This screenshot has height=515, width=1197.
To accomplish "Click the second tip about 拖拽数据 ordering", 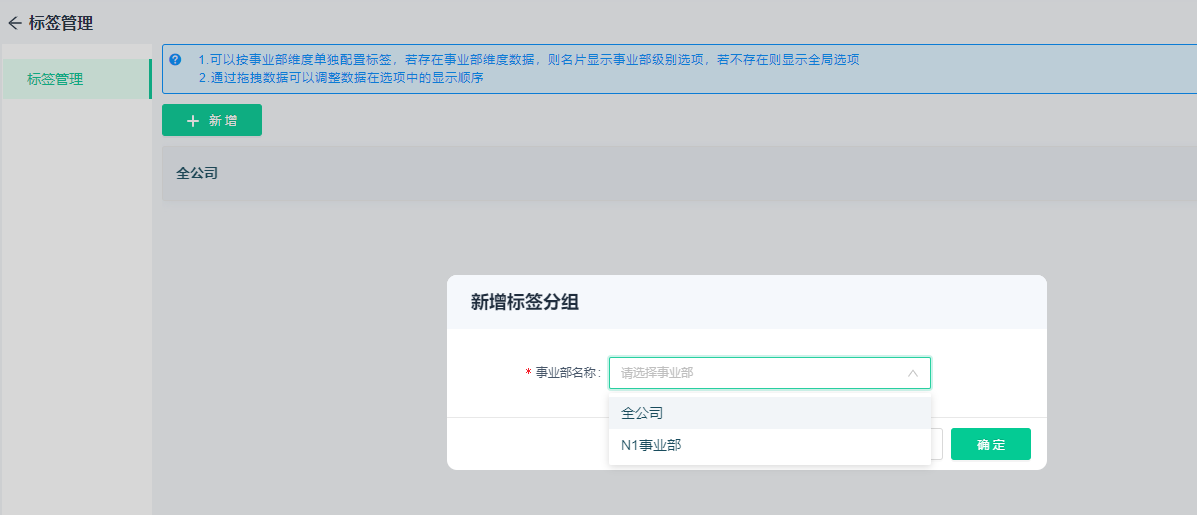I will tap(341, 78).
